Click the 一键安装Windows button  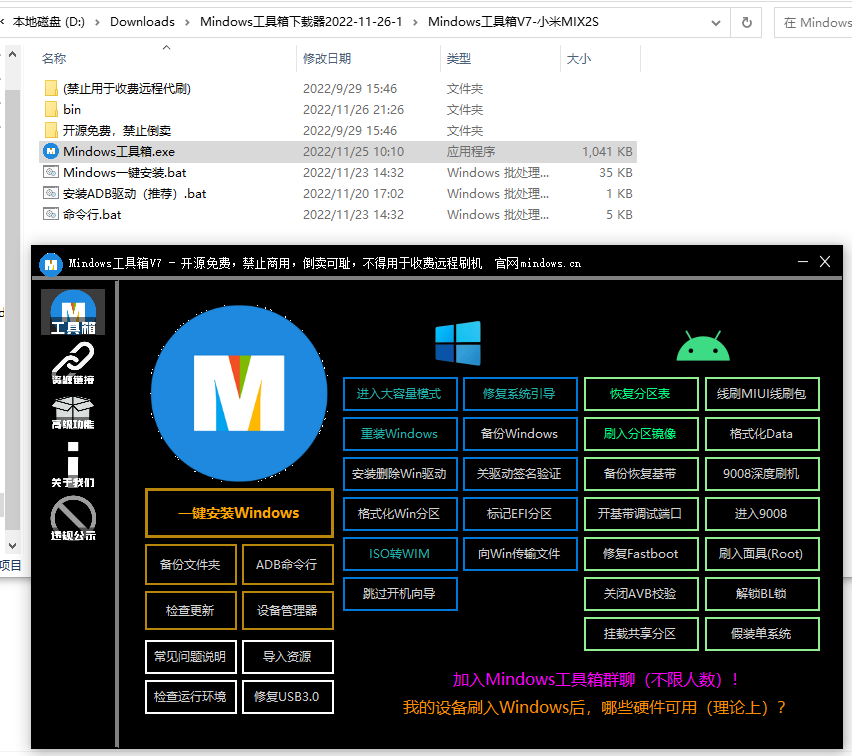[x=239, y=513]
